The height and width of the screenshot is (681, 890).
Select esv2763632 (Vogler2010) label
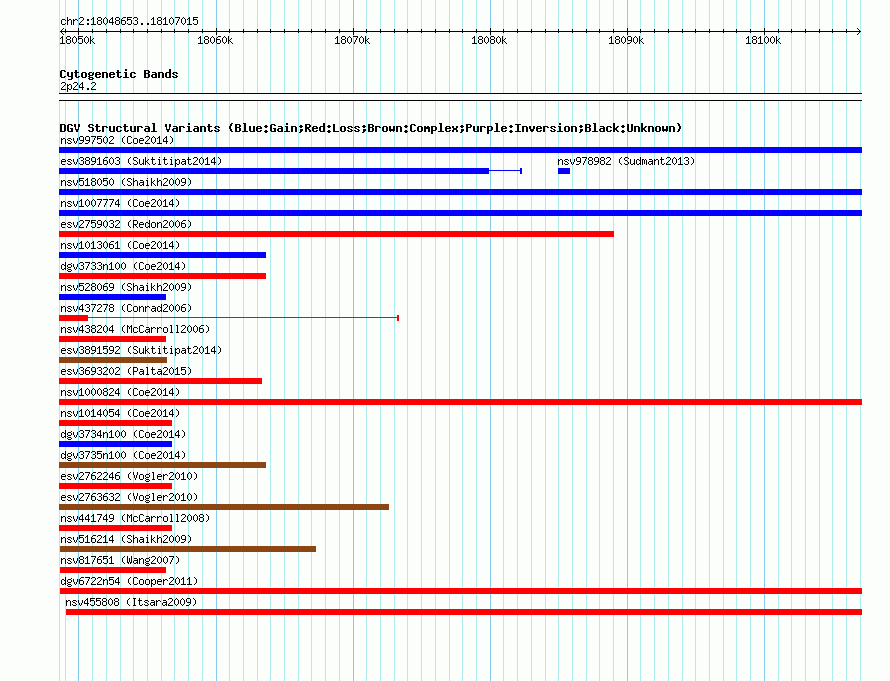tap(129, 497)
